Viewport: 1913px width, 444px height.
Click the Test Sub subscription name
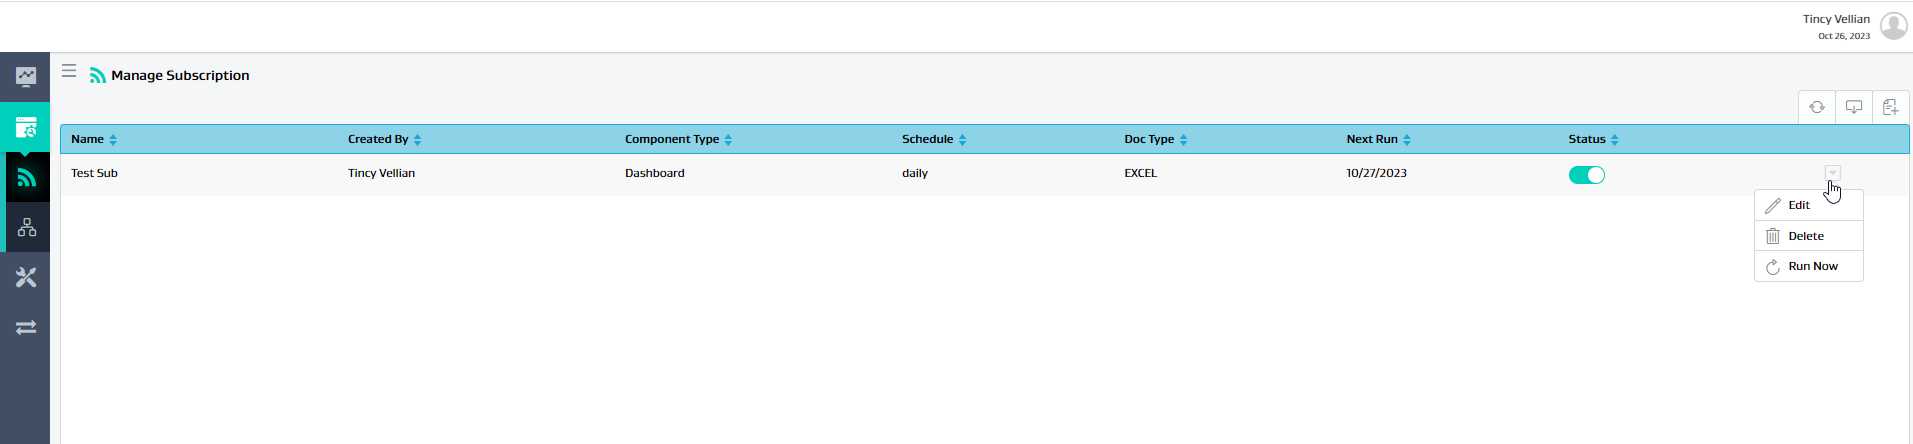tap(95, 173)
